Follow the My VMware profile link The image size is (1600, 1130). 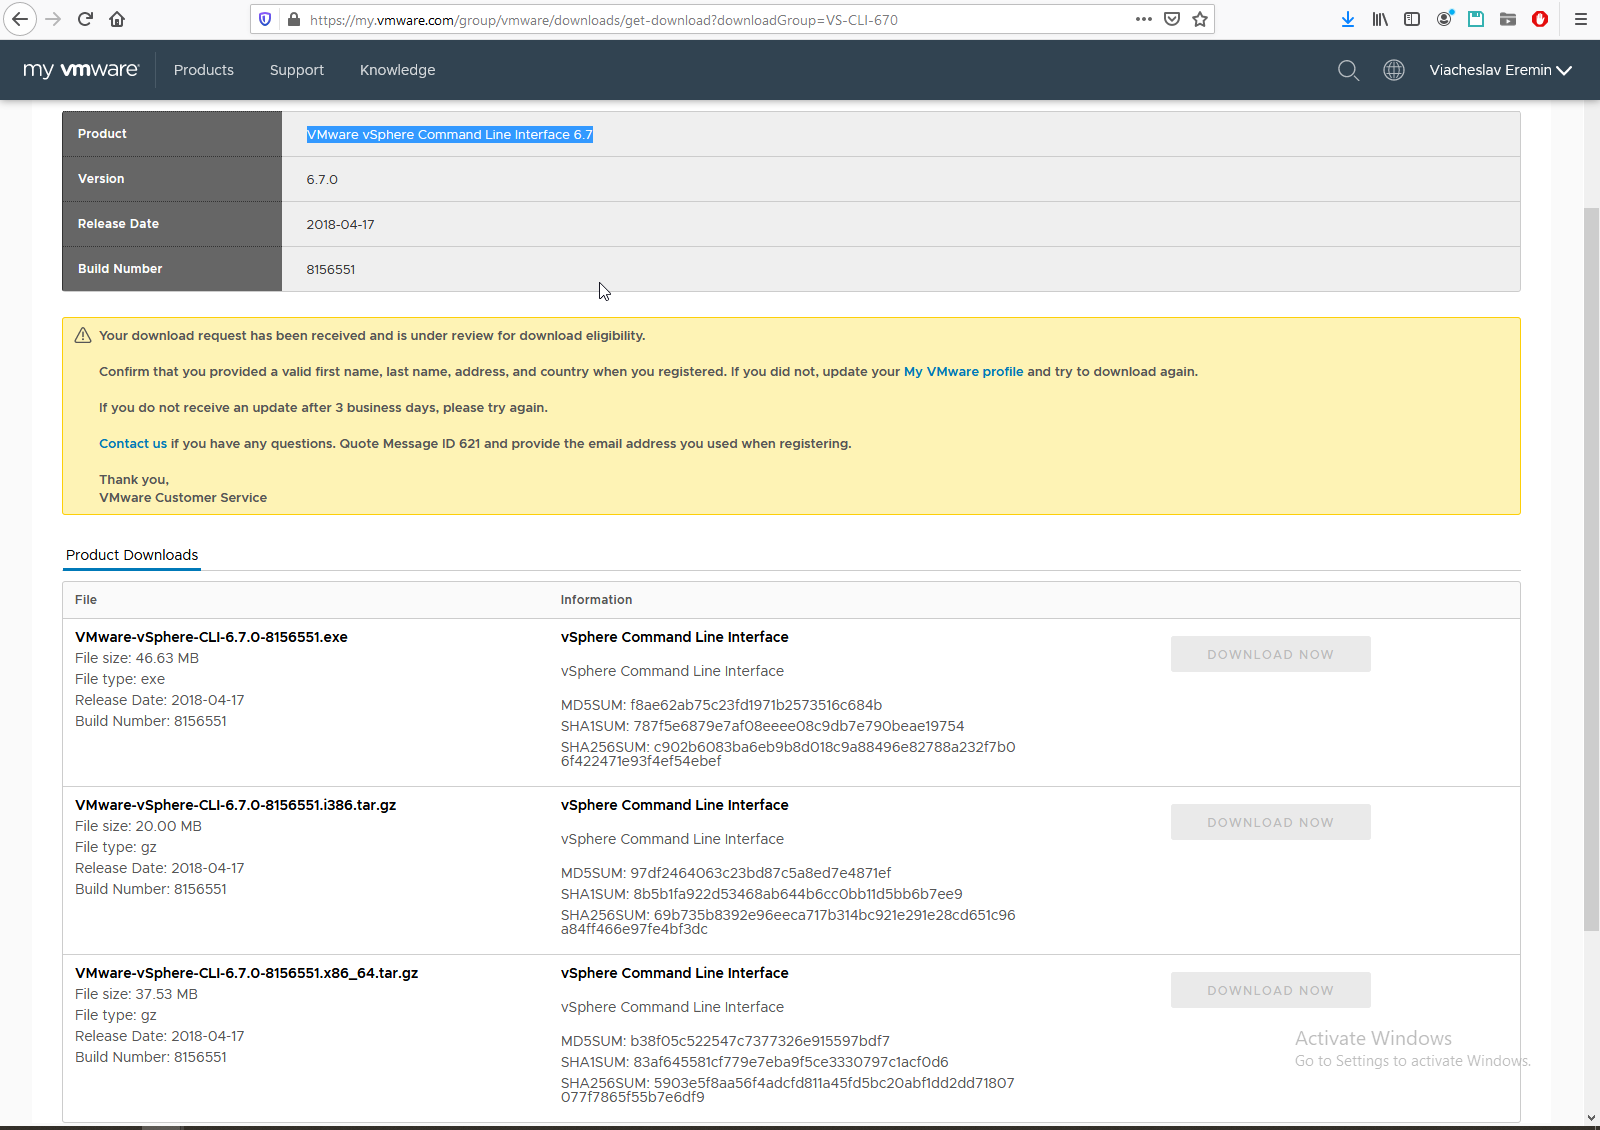pos(963,372)
